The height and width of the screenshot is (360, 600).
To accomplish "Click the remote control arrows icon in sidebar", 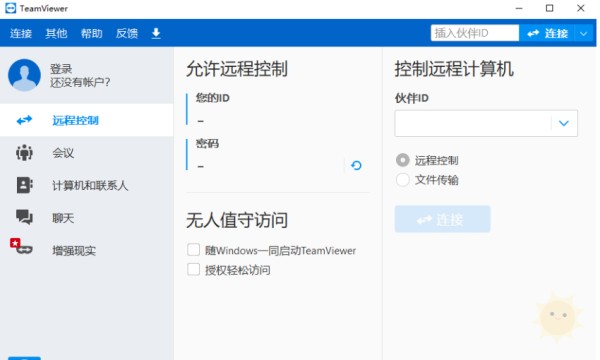I will pyautogui.click(x=24, y=121).
